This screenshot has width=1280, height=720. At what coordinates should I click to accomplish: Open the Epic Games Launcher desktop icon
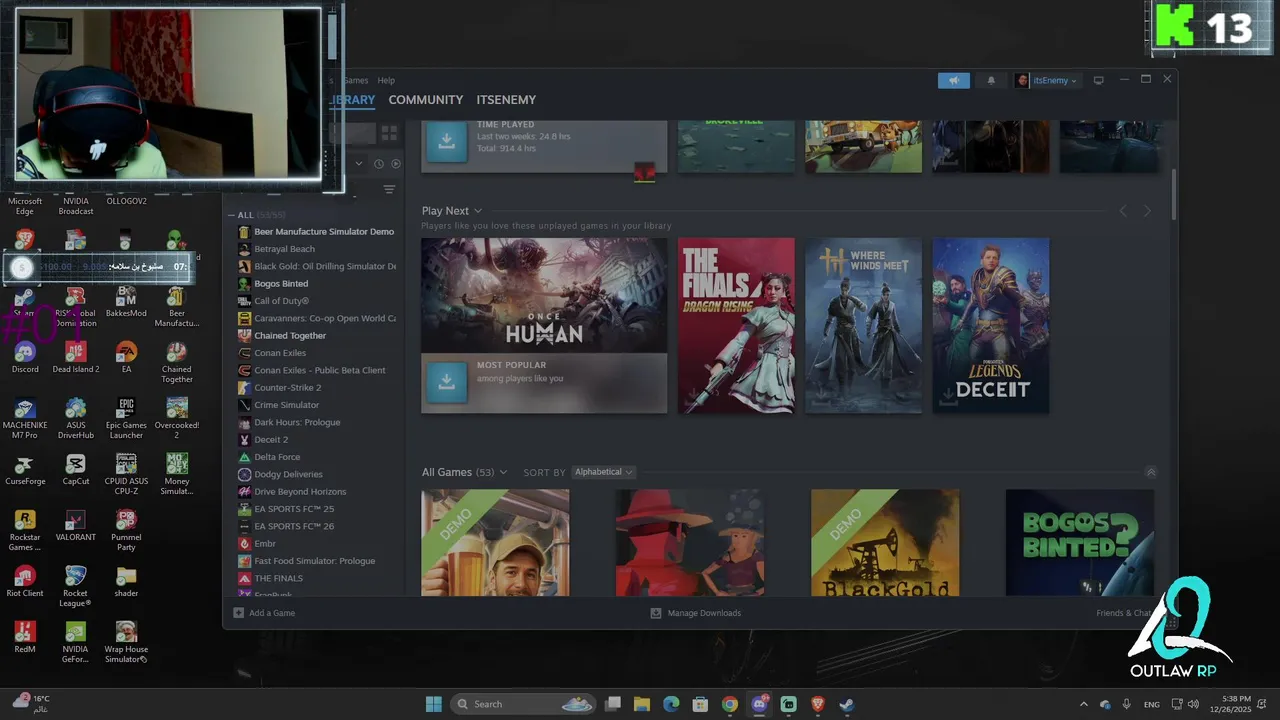click(126, 418)
